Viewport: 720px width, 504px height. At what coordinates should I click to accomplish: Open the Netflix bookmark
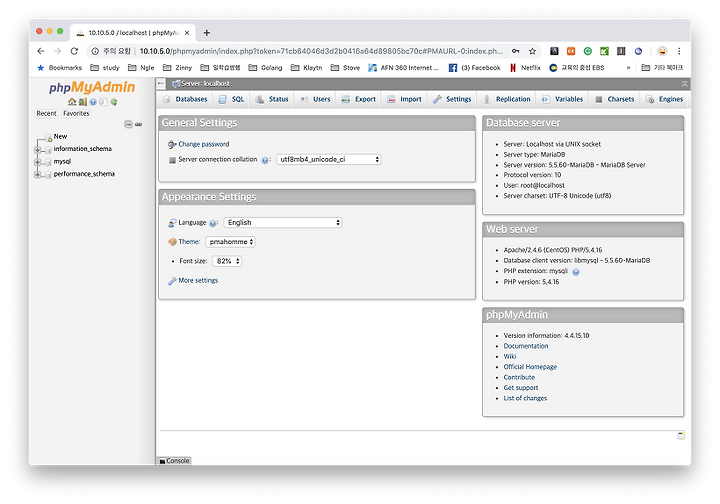click(x=525, y=68)
